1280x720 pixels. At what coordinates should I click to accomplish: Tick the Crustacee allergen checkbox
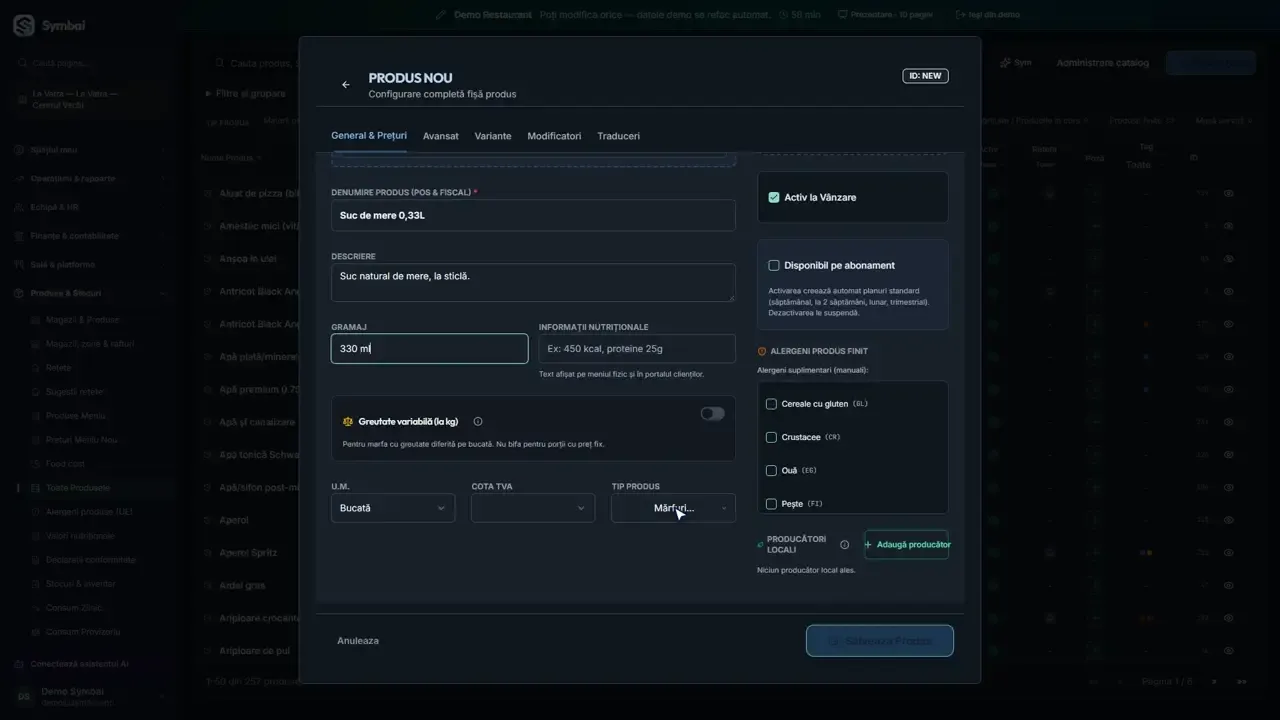[771, 438]
